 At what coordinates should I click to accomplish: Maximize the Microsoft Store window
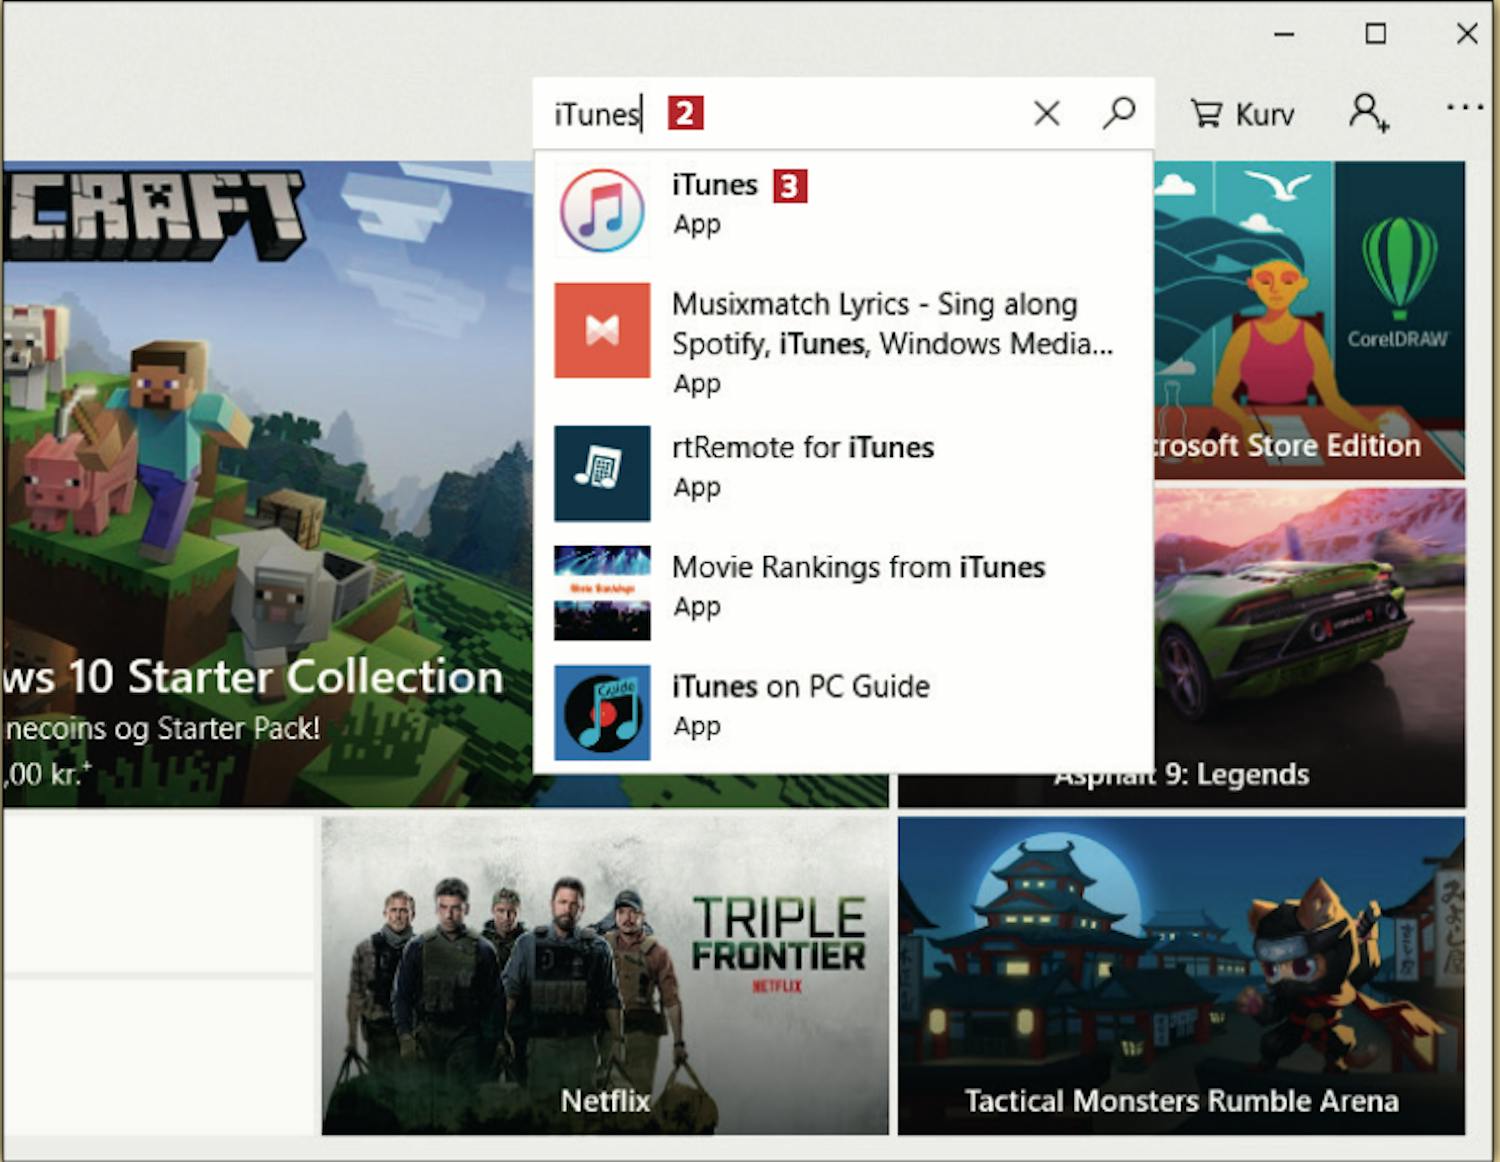coord(1376,34)
